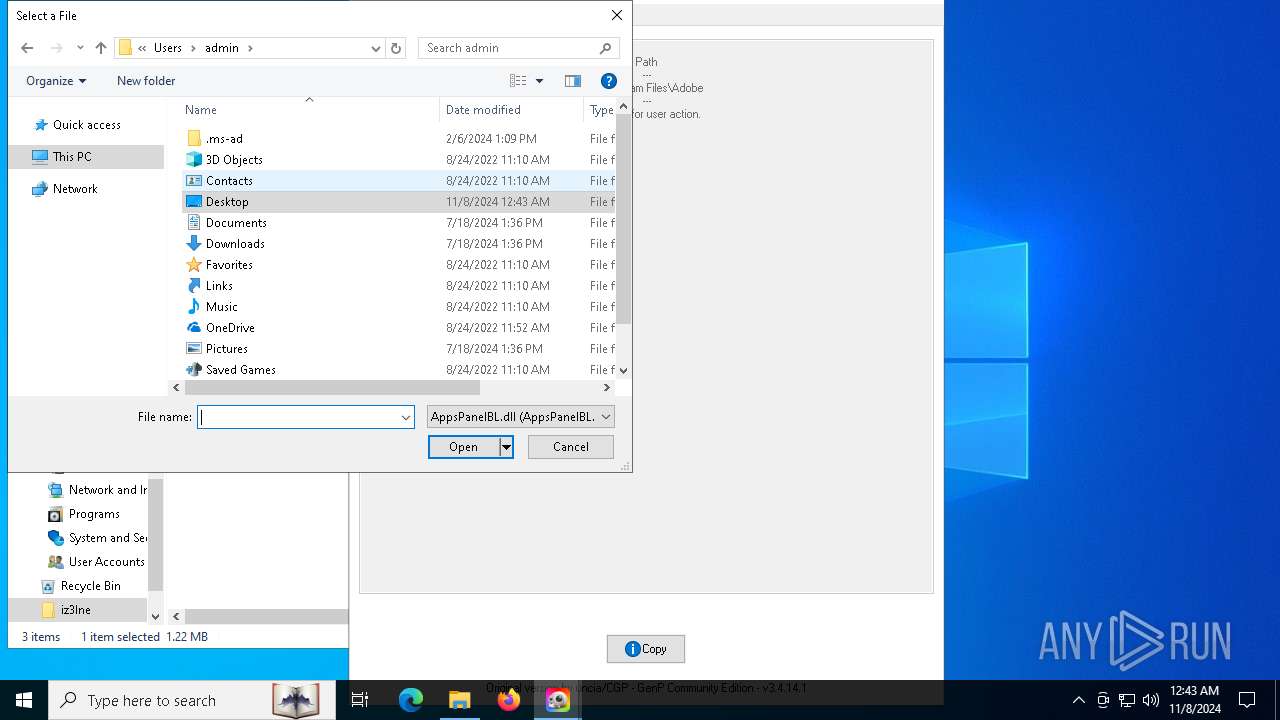
Task: Open User Accounts in Explorer tree
Action: [x=97, y=562]
